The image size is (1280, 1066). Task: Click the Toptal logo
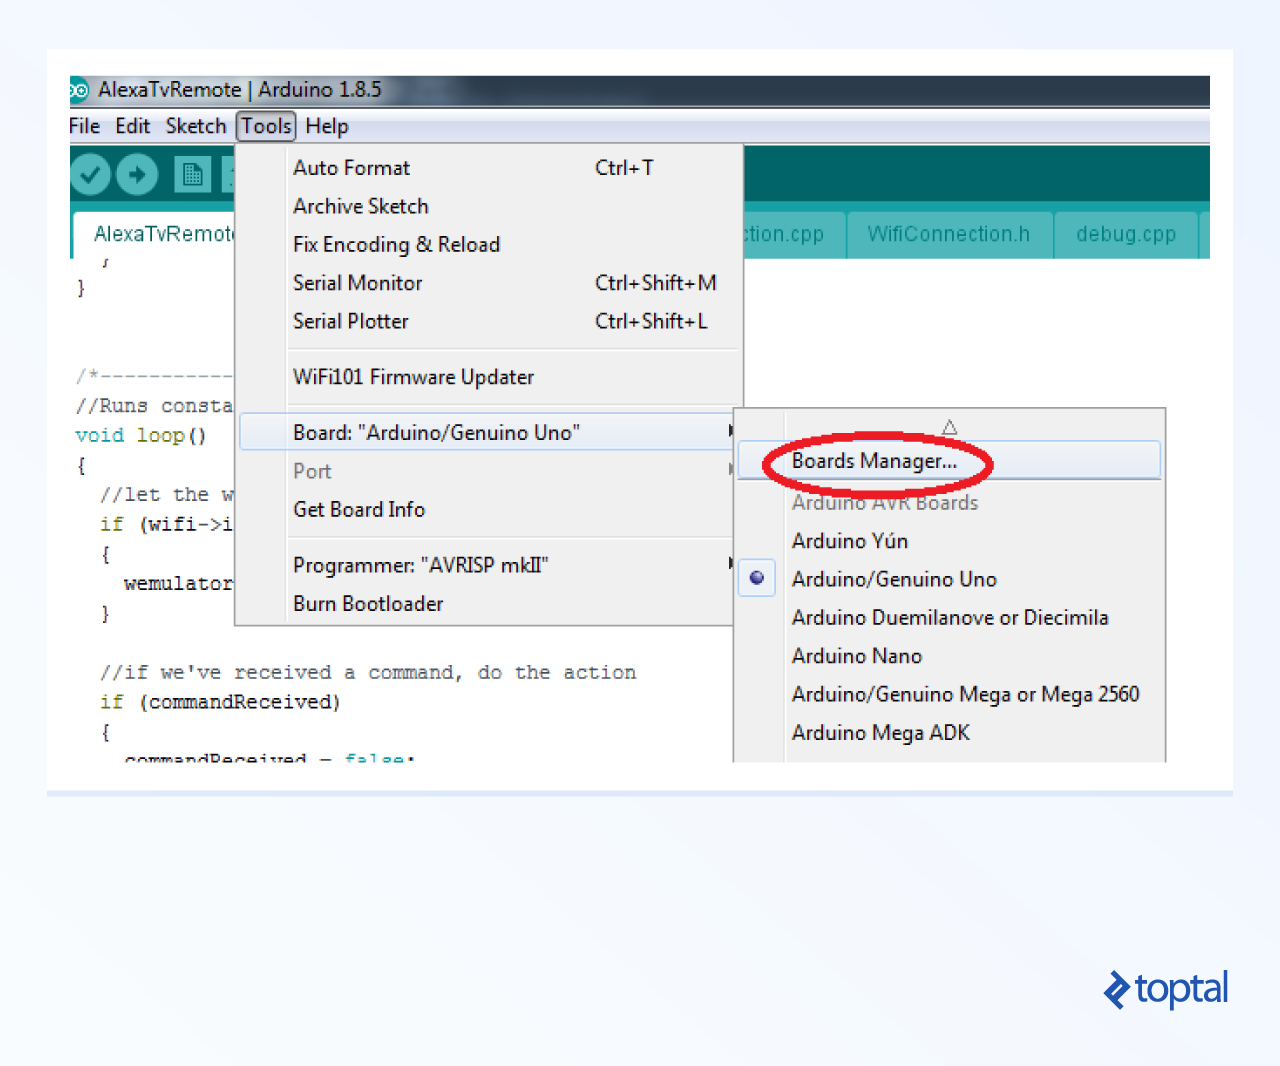(x=1165, y=990)
